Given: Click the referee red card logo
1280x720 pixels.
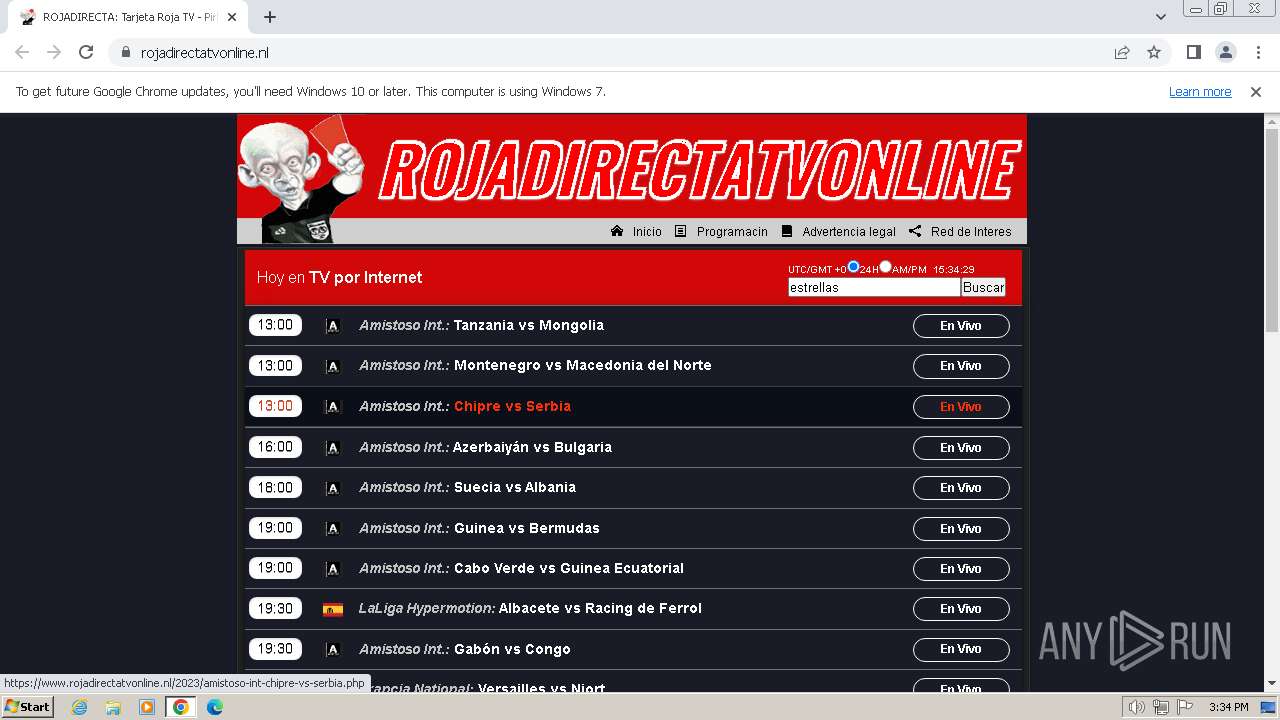Looking at the screenshot, I should coord(302,178).
